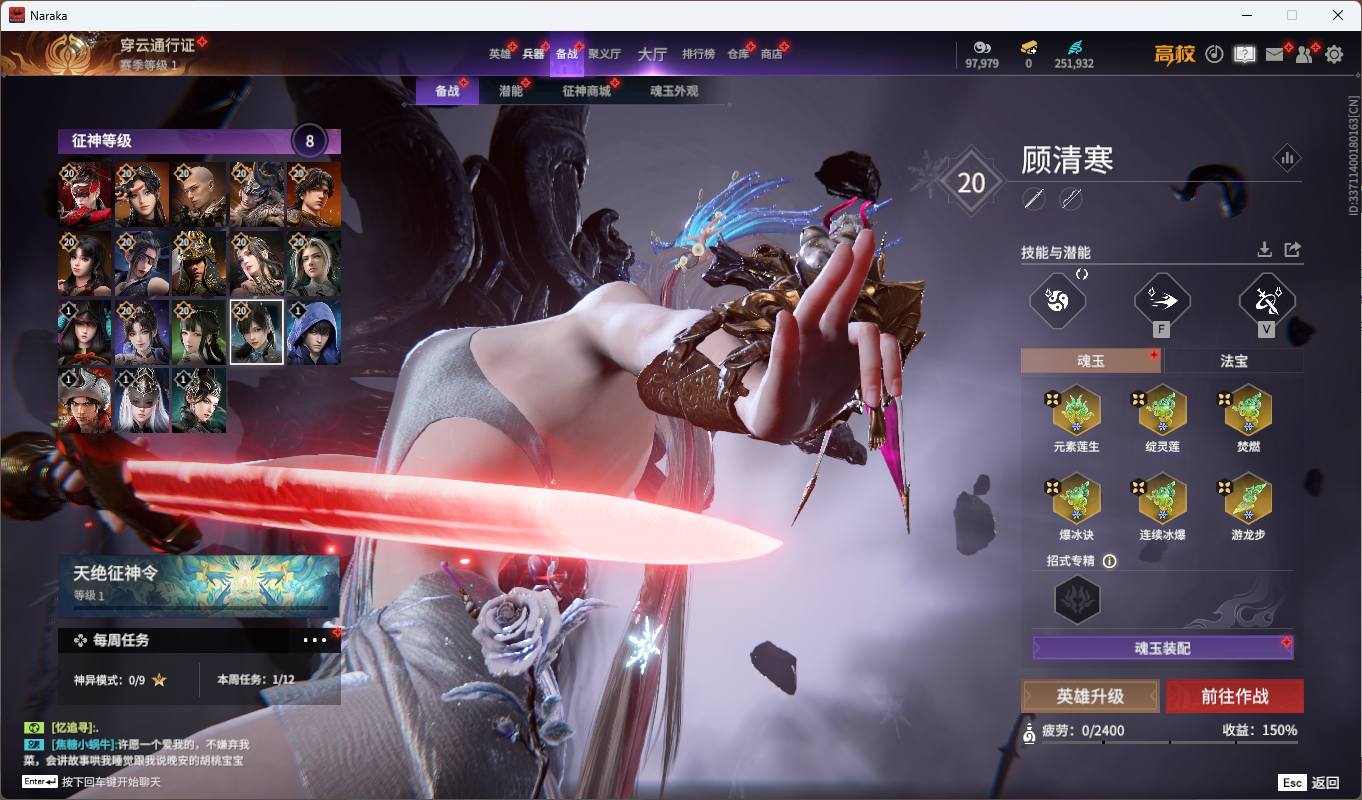The height and width of the screenshot is (800, 1362).
Task: Select the red-masked hero portrait
Action: pos(85,195)
